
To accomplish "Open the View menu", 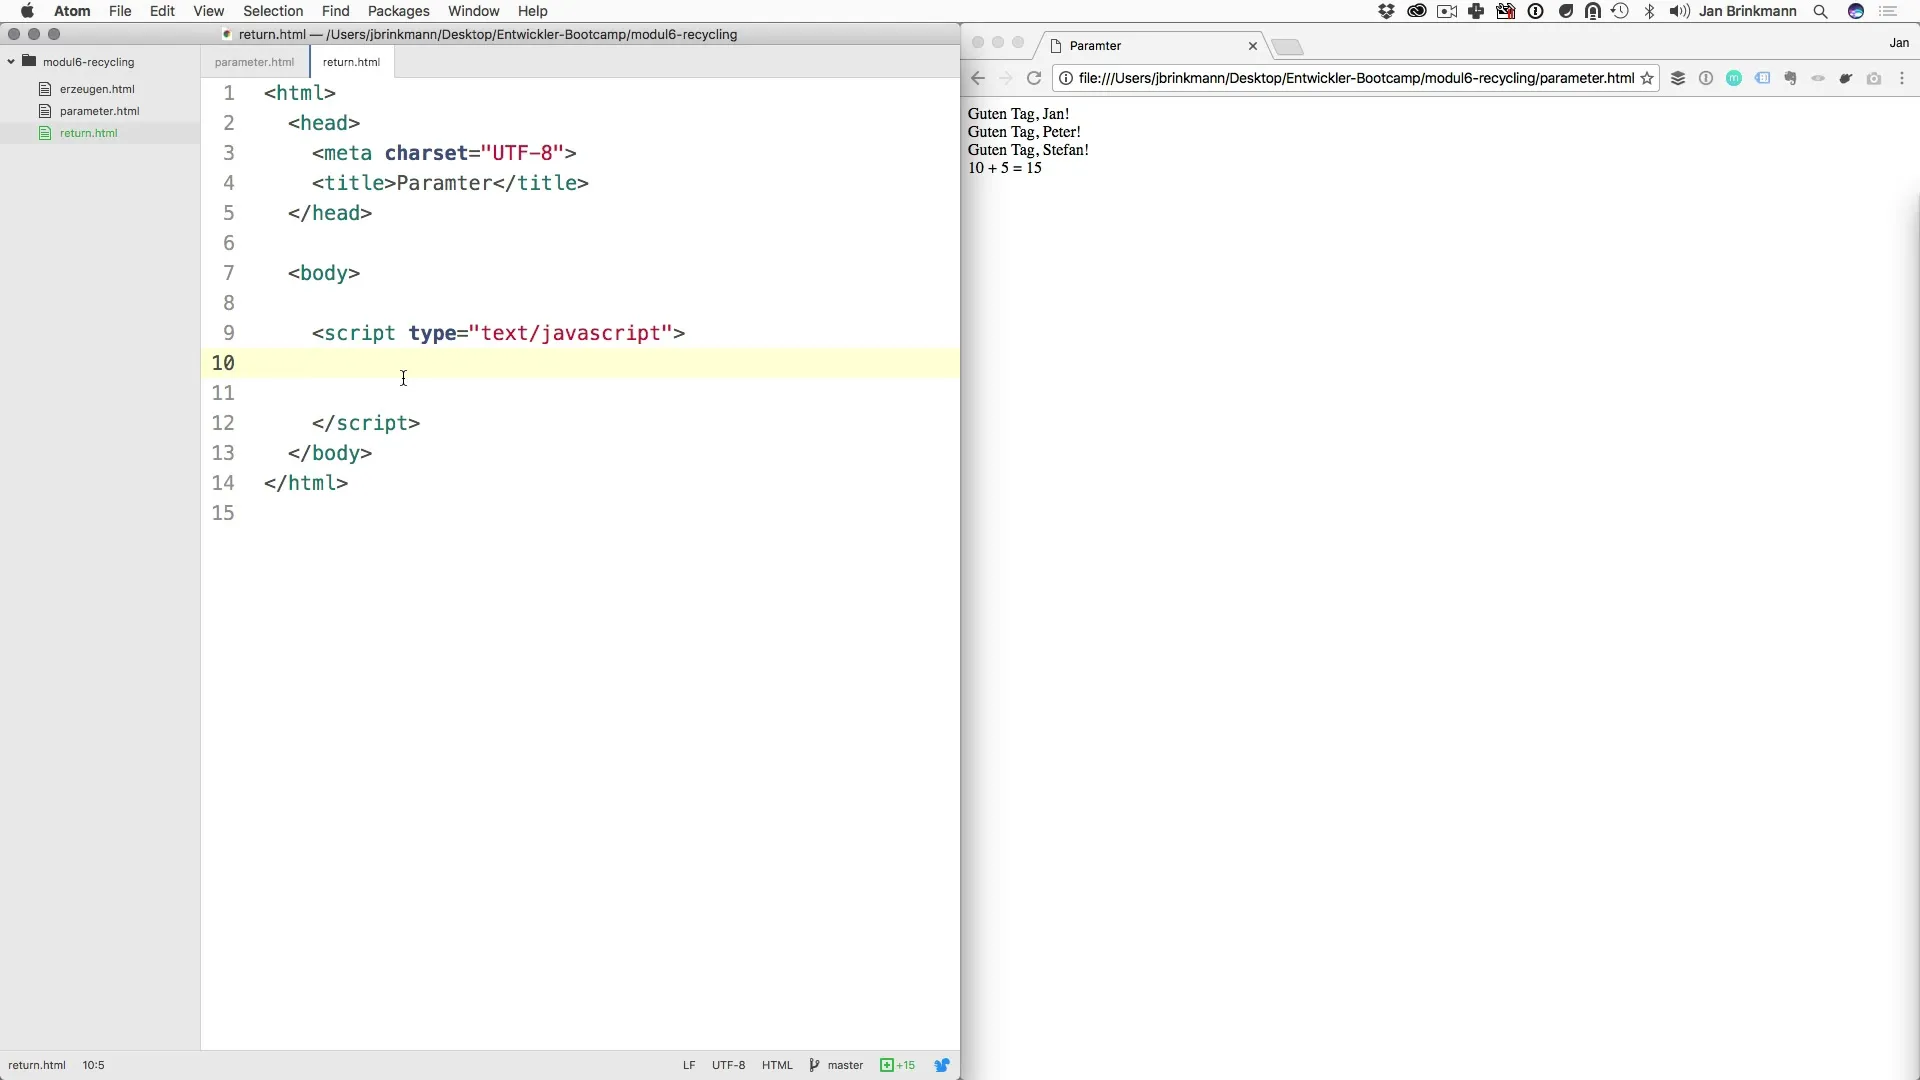I will [x=208, y=11].
